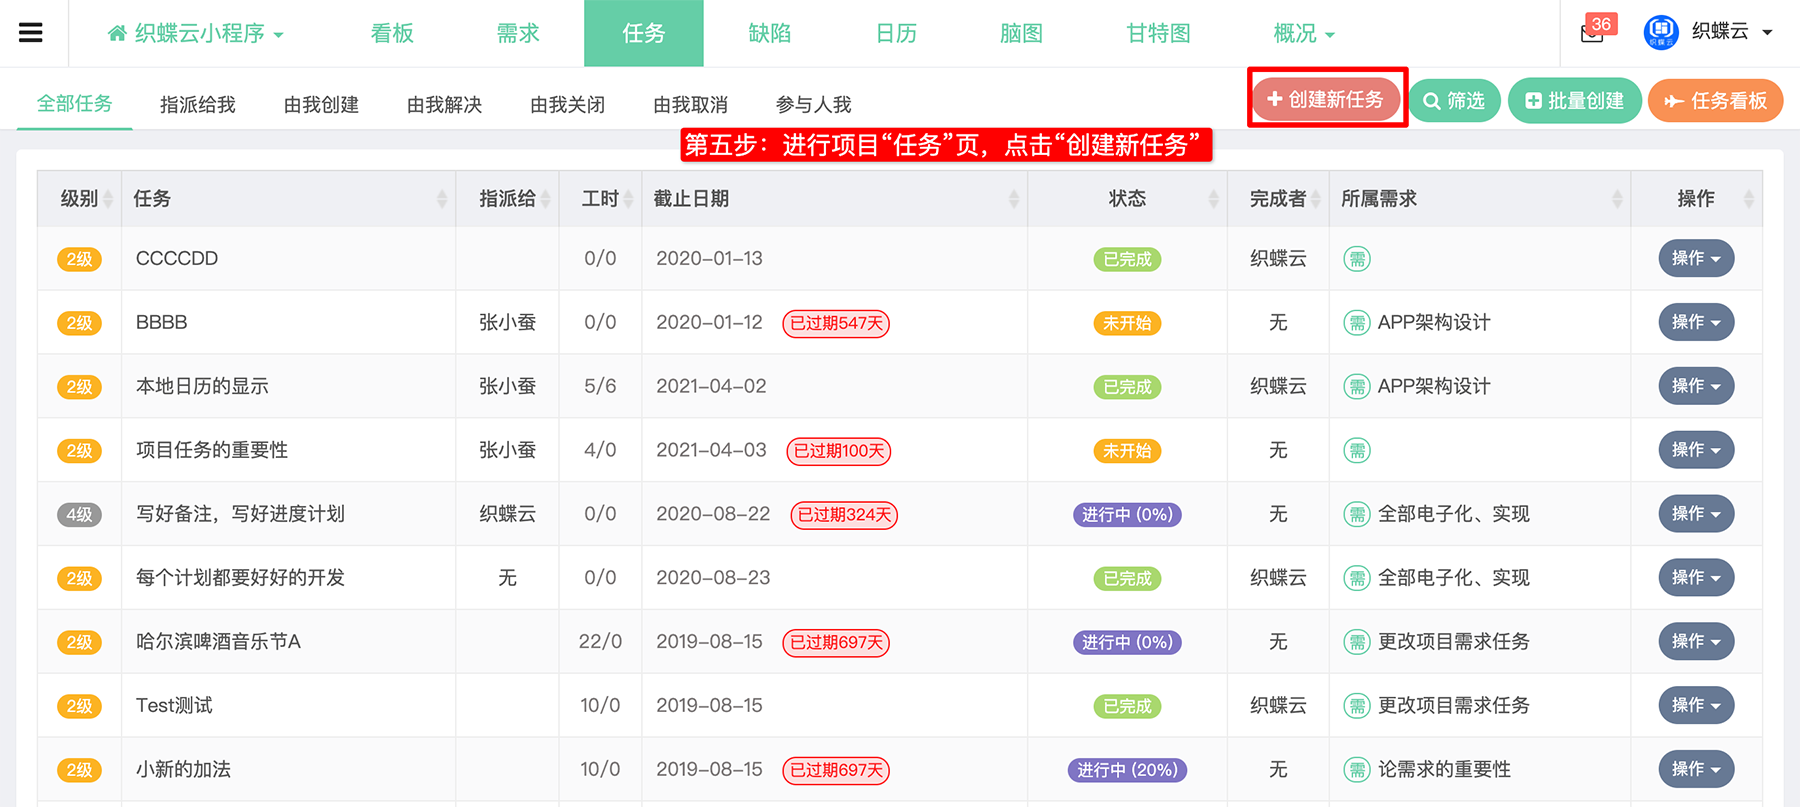Click the 4级 badge on 写好备注 row
Image resolution: width=1800 pixels, height=807 pixels.
coord(80,515)
